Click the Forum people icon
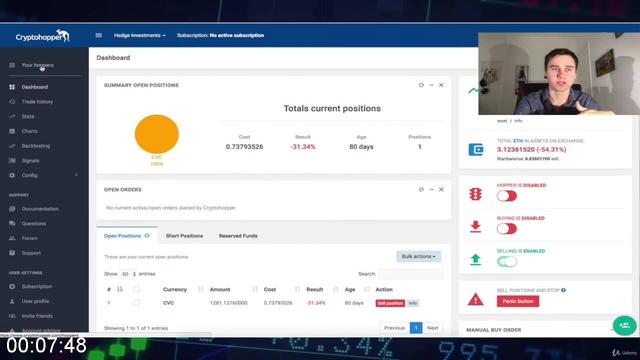Image resolution: width=640 pixels, height=360 pixels. [12, 238]
